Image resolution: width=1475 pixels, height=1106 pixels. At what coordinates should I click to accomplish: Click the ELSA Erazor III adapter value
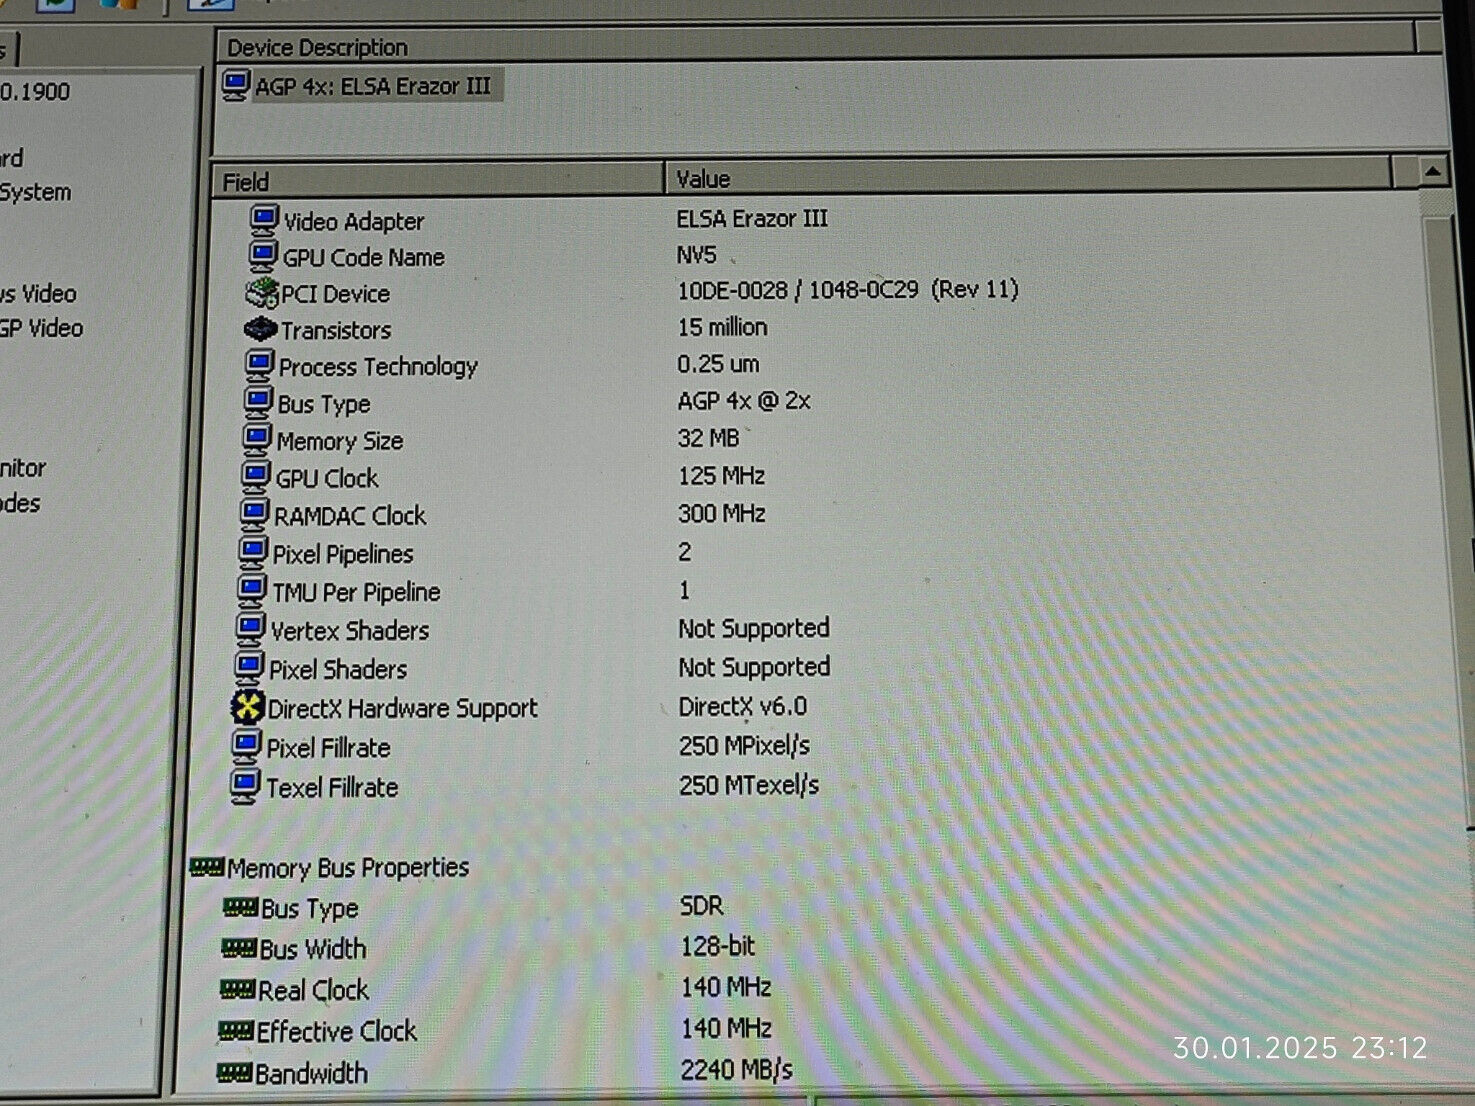pos(752,218)
